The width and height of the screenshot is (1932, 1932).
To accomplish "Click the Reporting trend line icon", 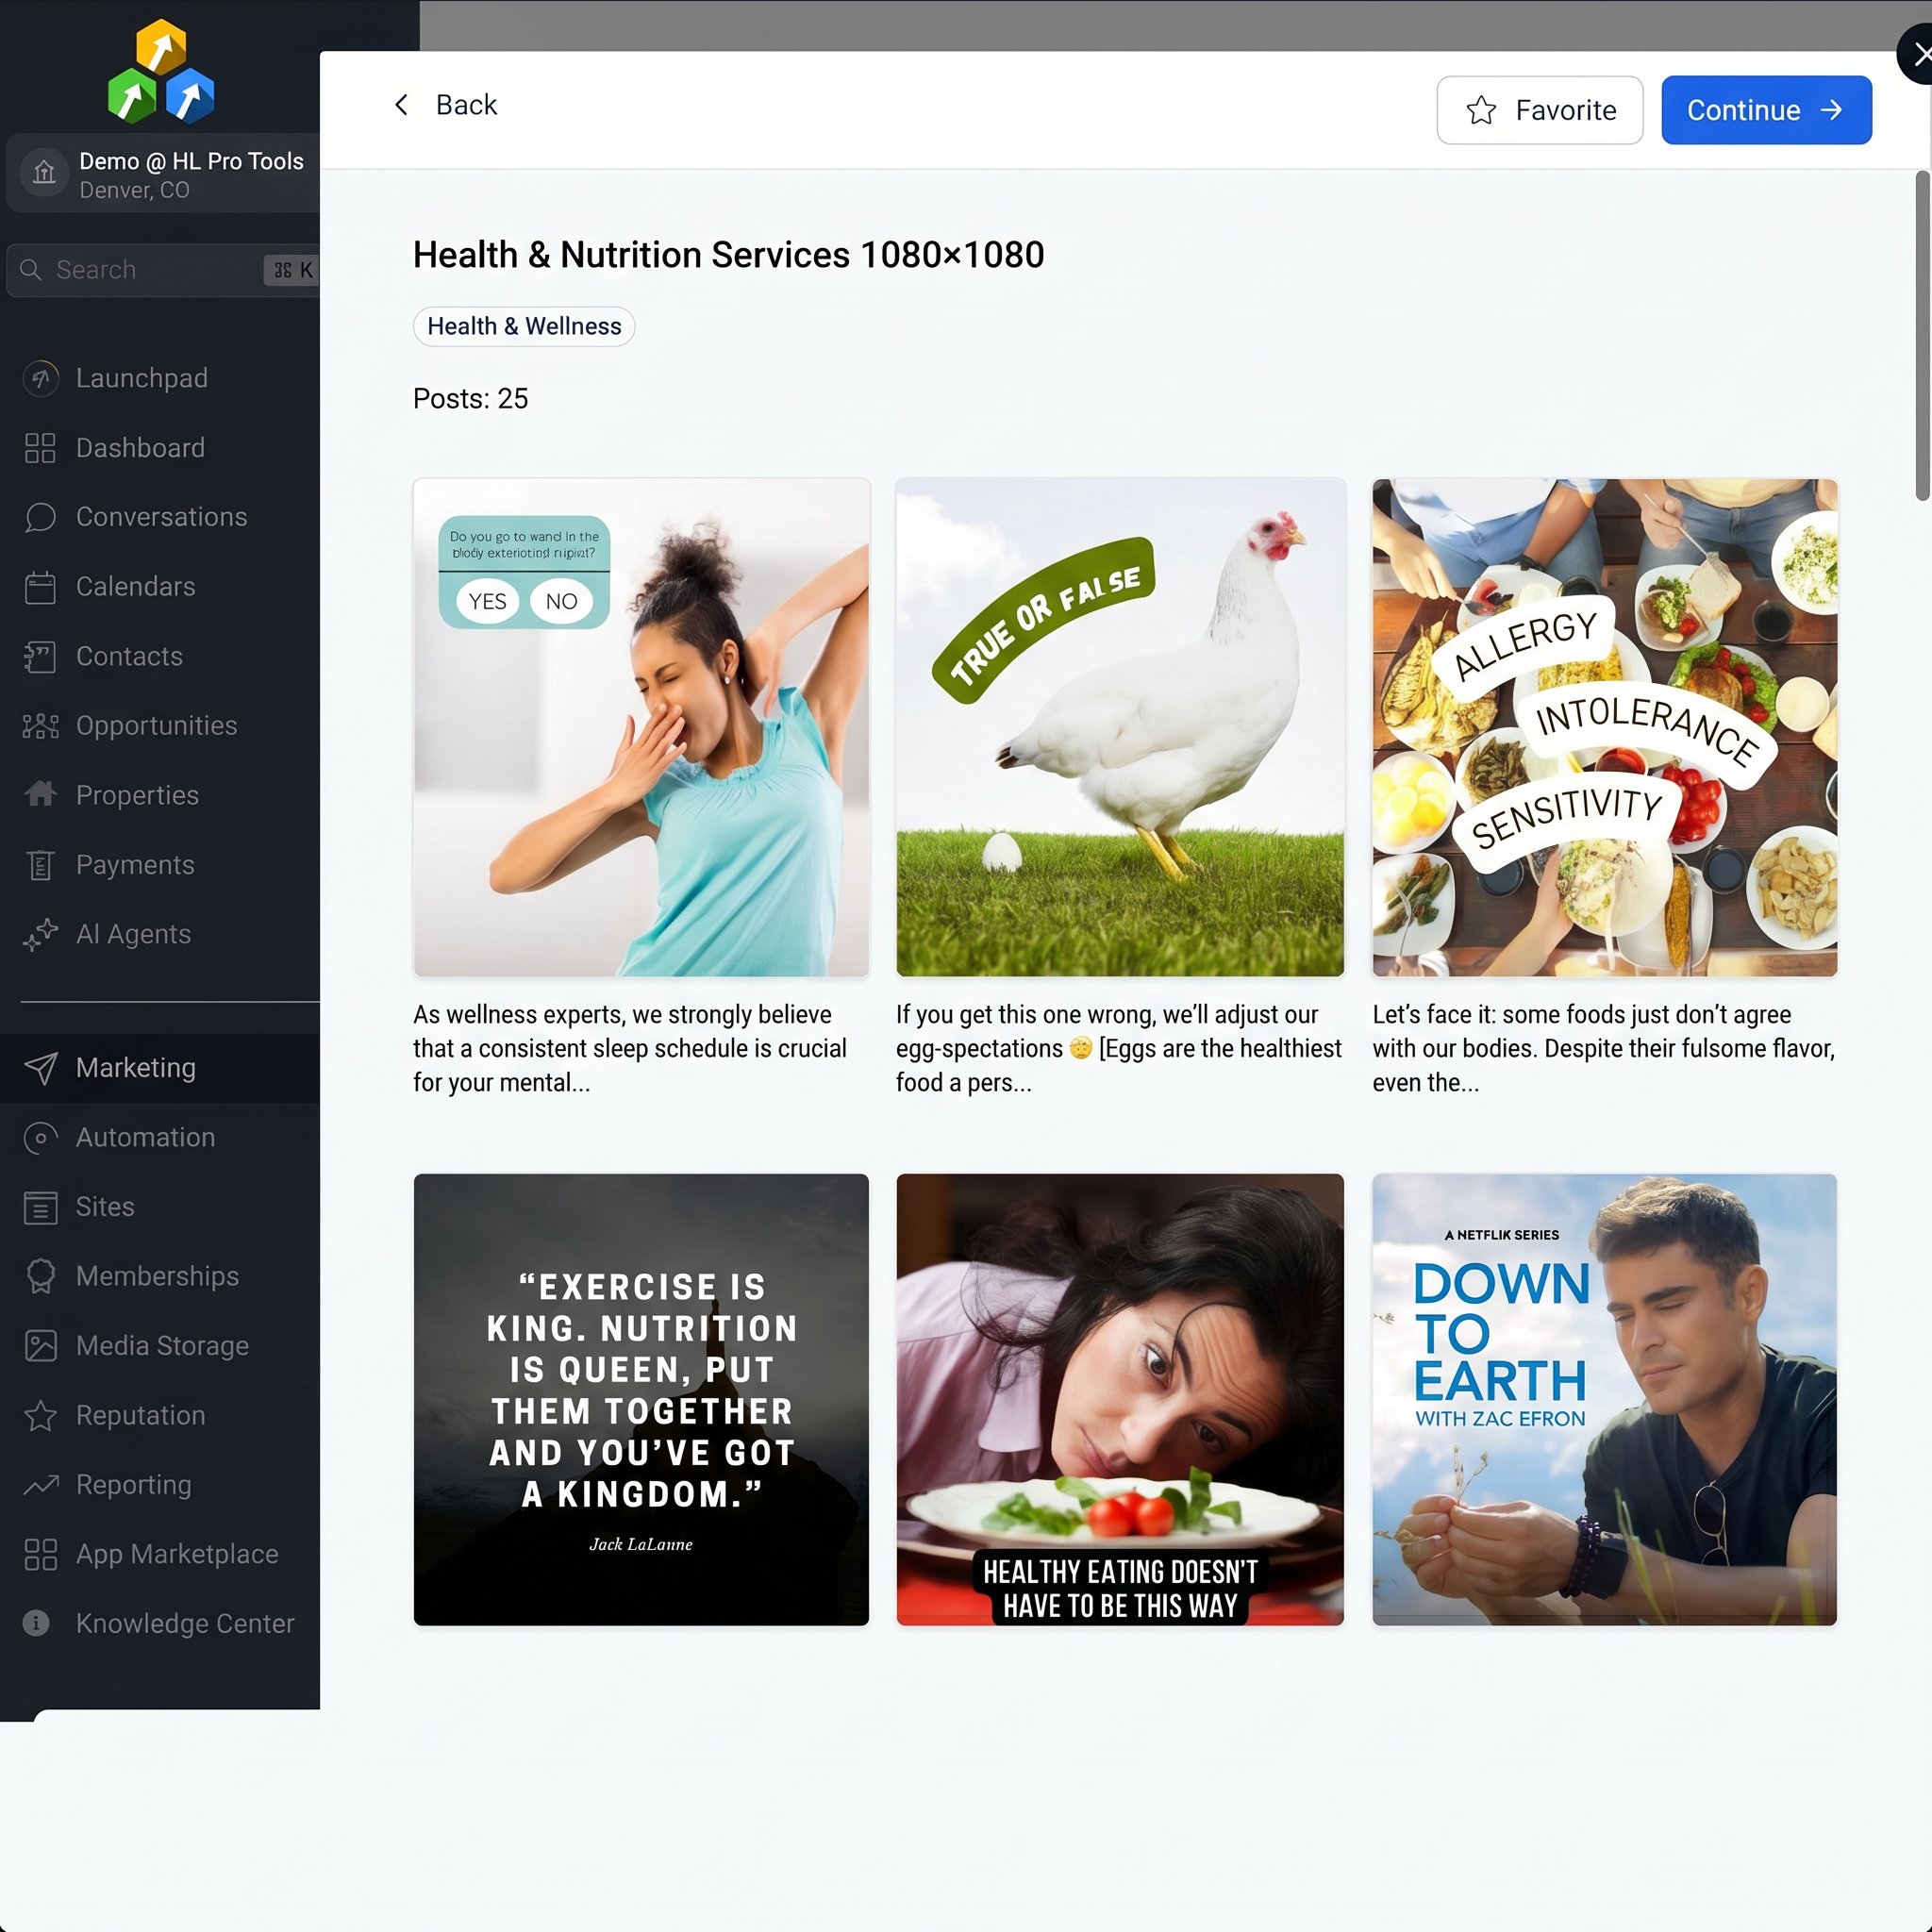I will 40,1485.
